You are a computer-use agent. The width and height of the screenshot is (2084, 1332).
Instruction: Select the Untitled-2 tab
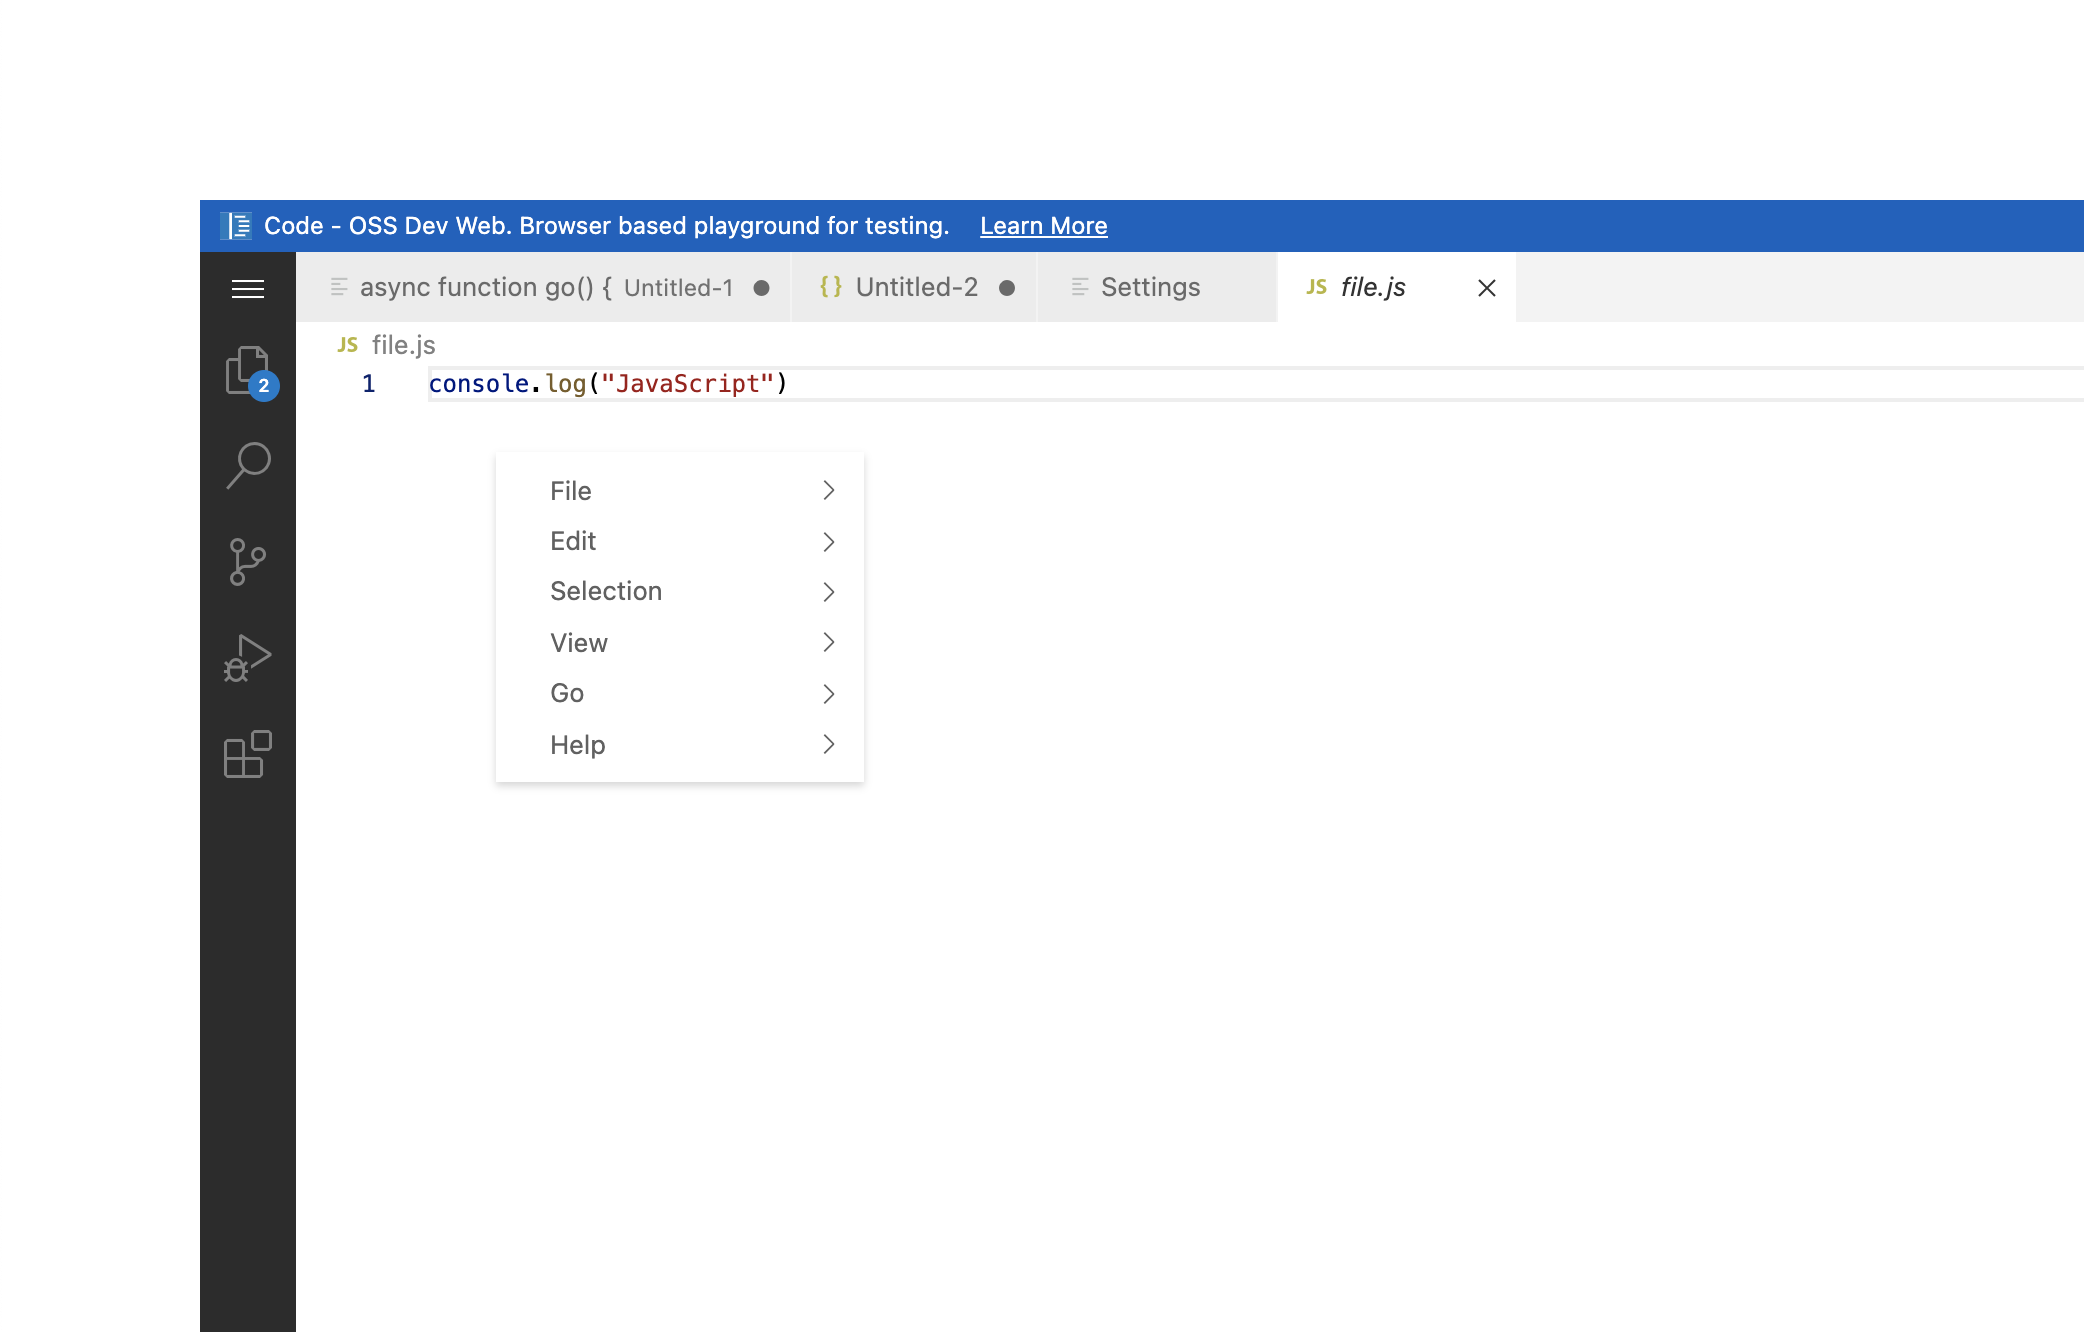click(x=915, y=287)
